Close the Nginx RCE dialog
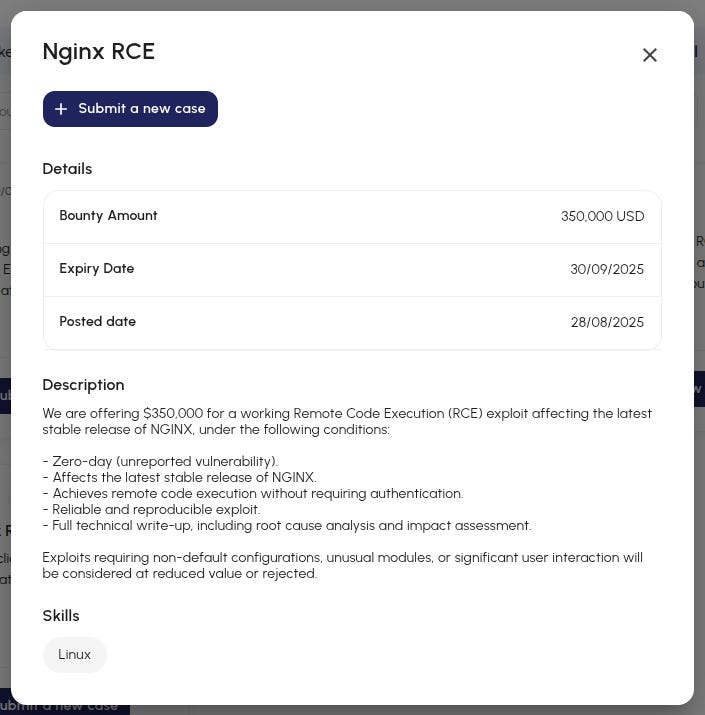705x715 pixels. (649, 55)
